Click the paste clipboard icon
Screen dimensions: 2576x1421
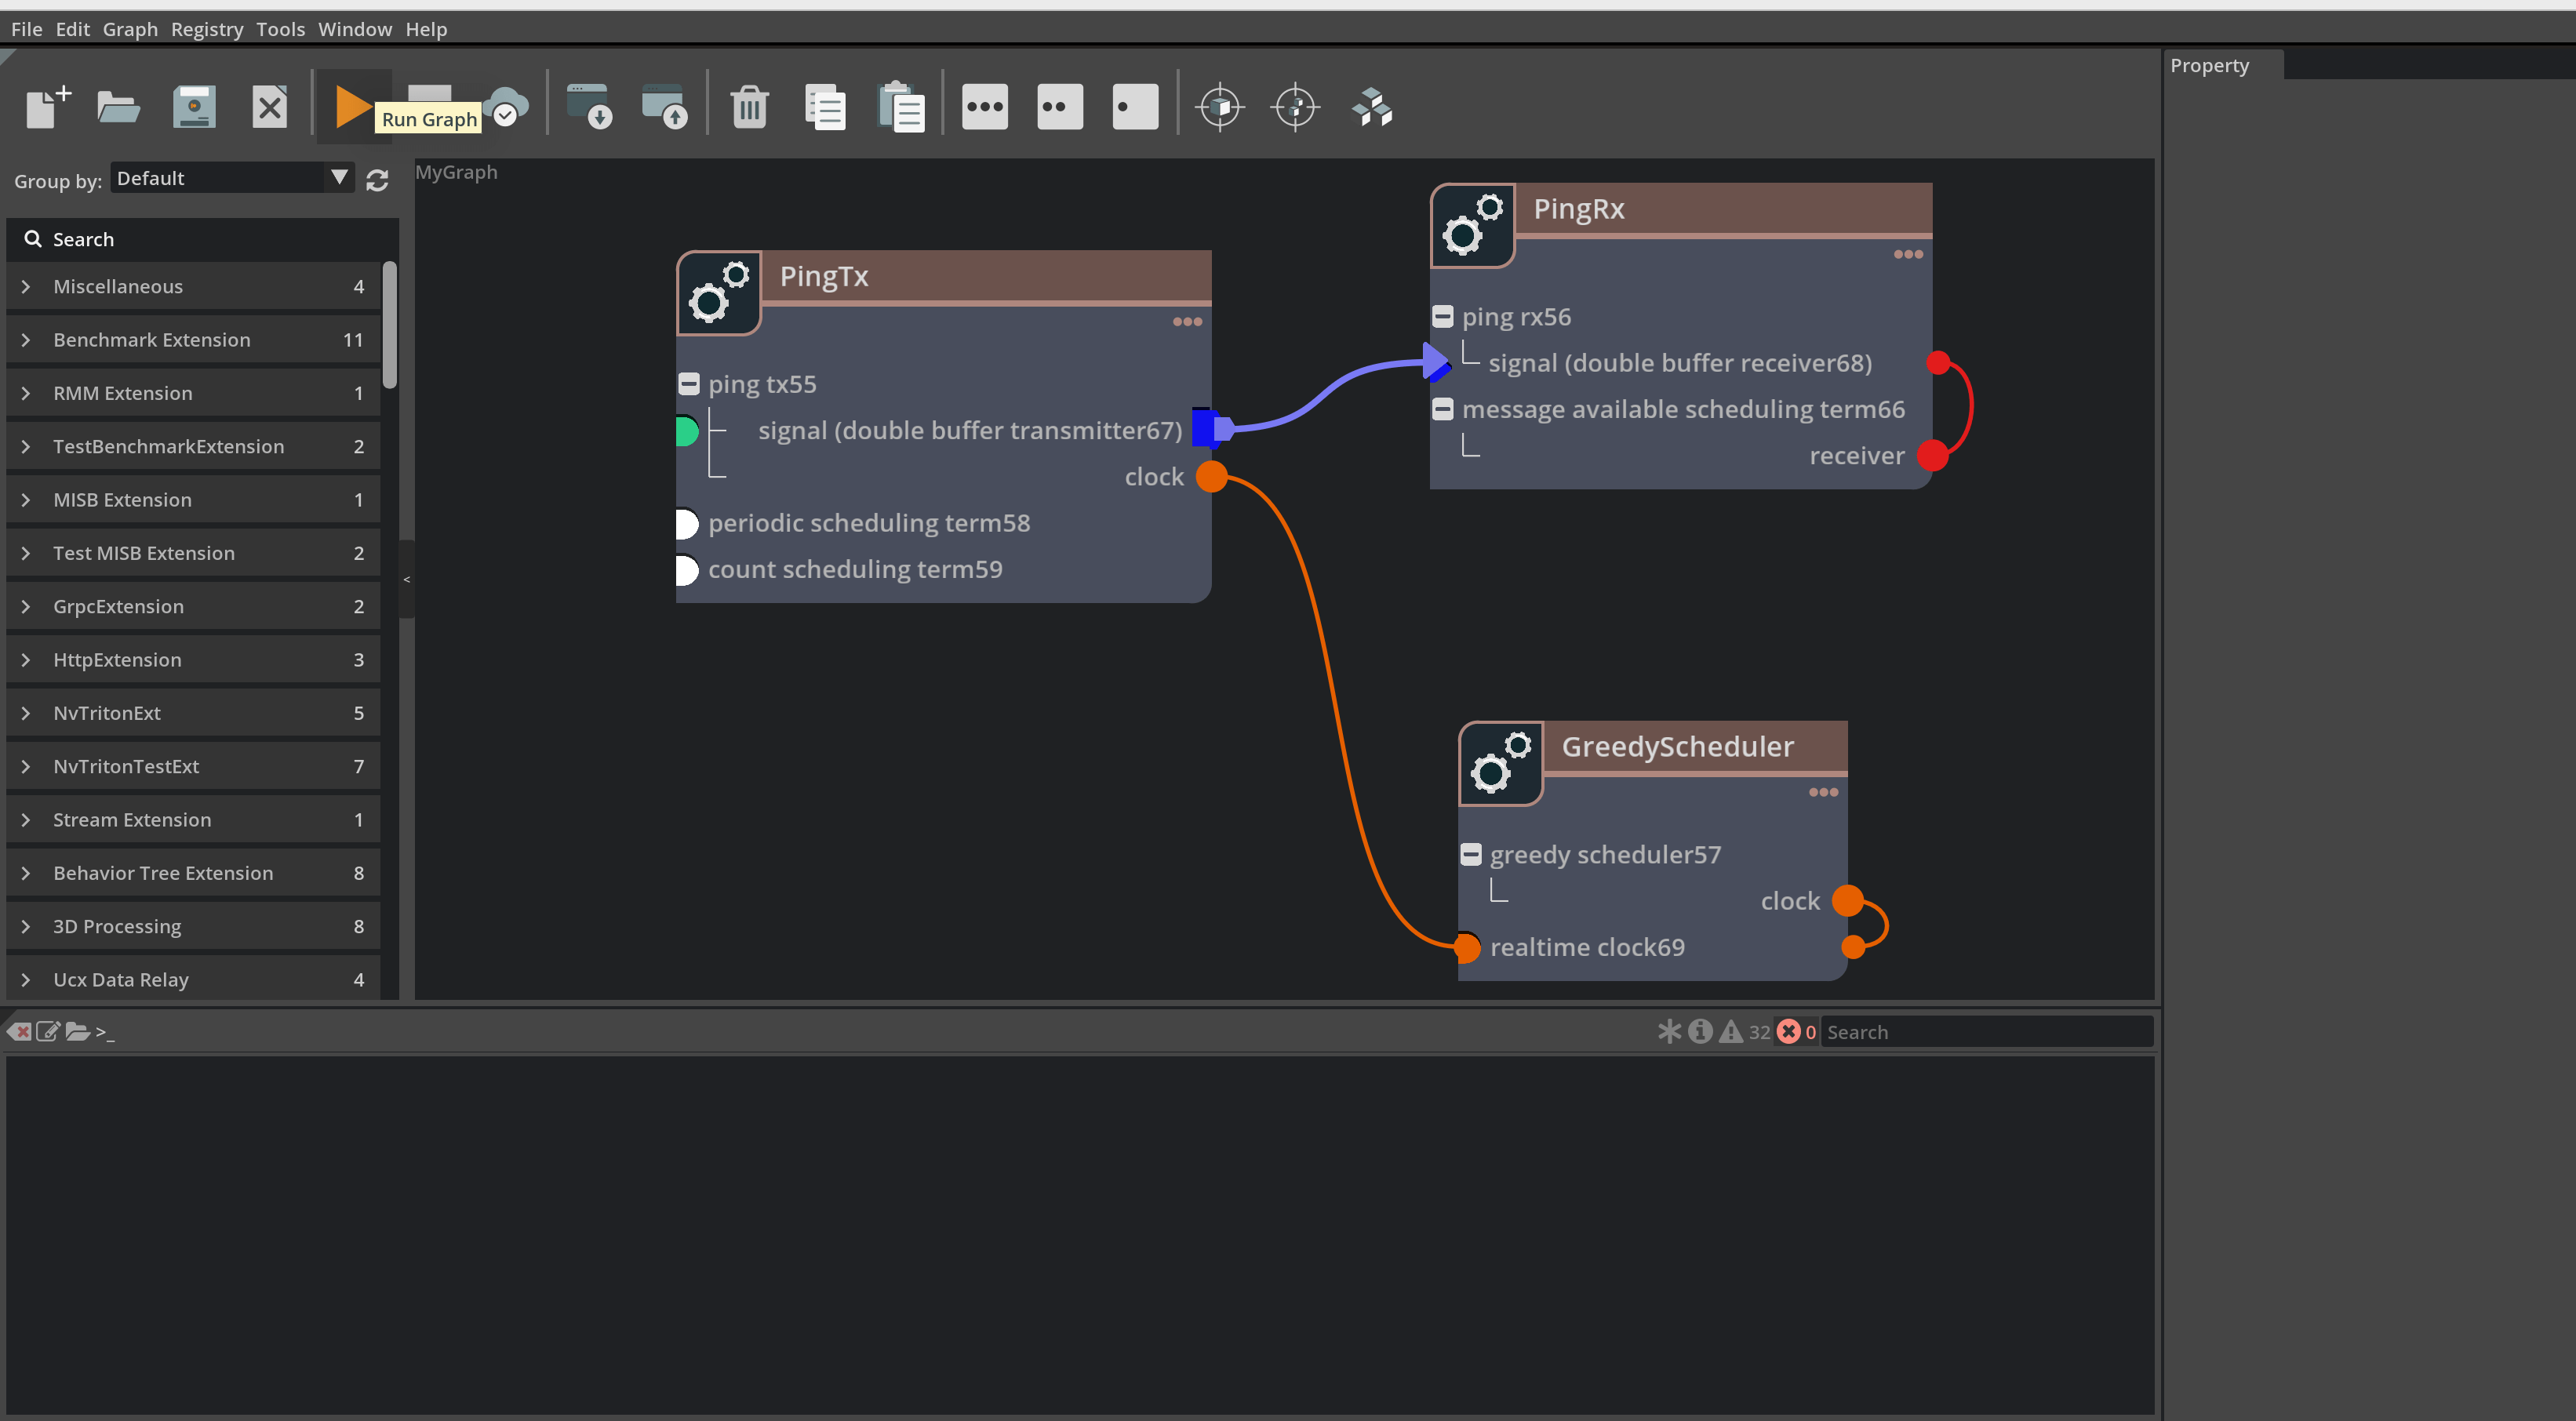tap(900, 106)
